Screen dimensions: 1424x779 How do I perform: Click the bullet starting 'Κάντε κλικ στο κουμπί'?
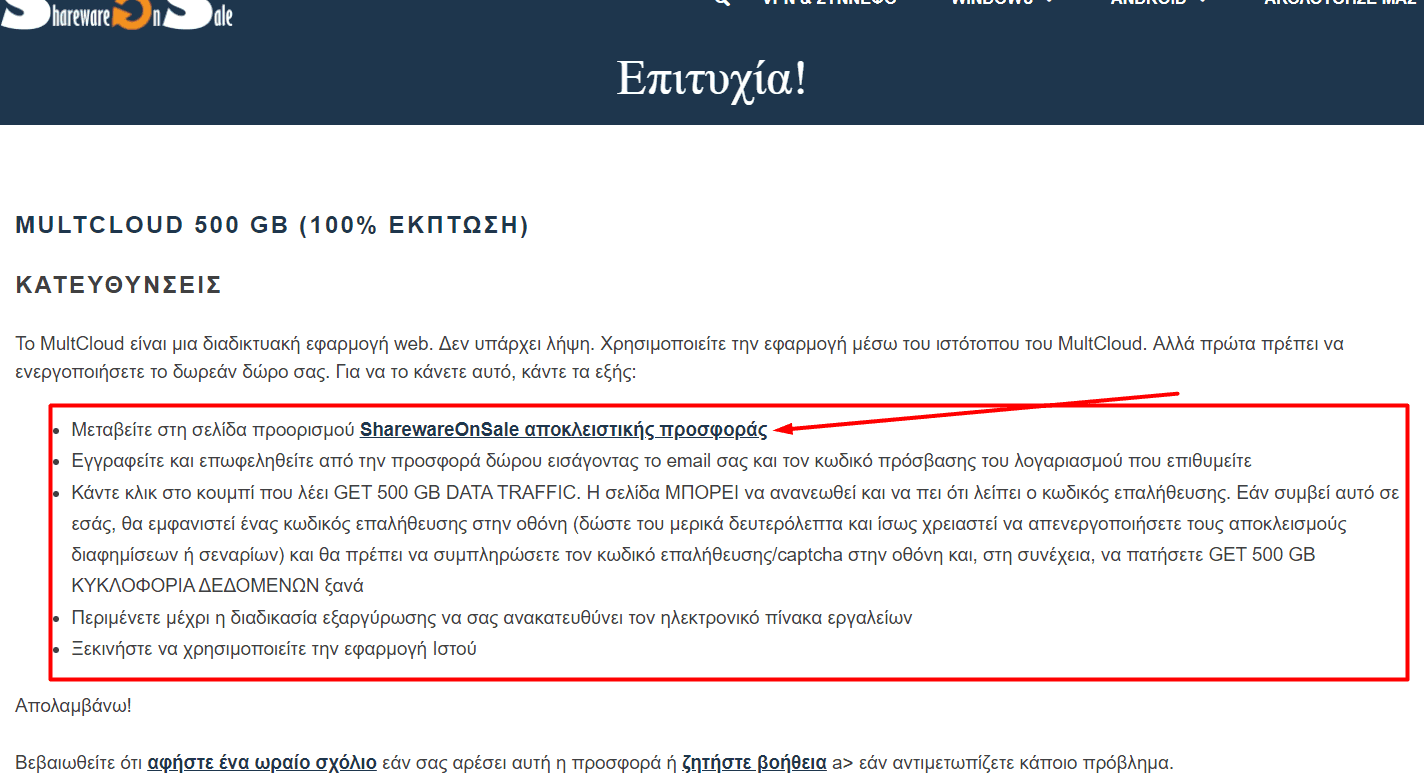point(735,539)
